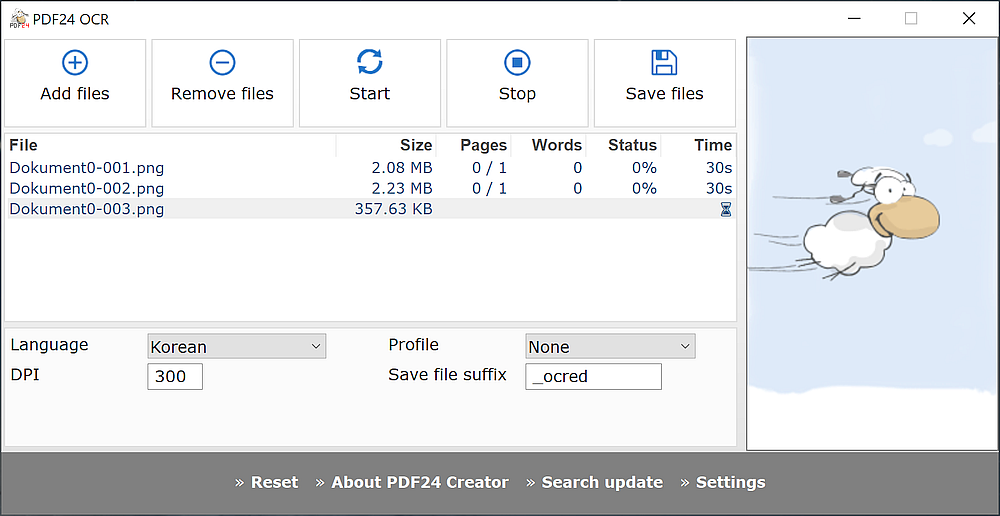The width and height of the screenshot is (1000, 516).
Task: Click the Status column header
Action: point(632,145)
